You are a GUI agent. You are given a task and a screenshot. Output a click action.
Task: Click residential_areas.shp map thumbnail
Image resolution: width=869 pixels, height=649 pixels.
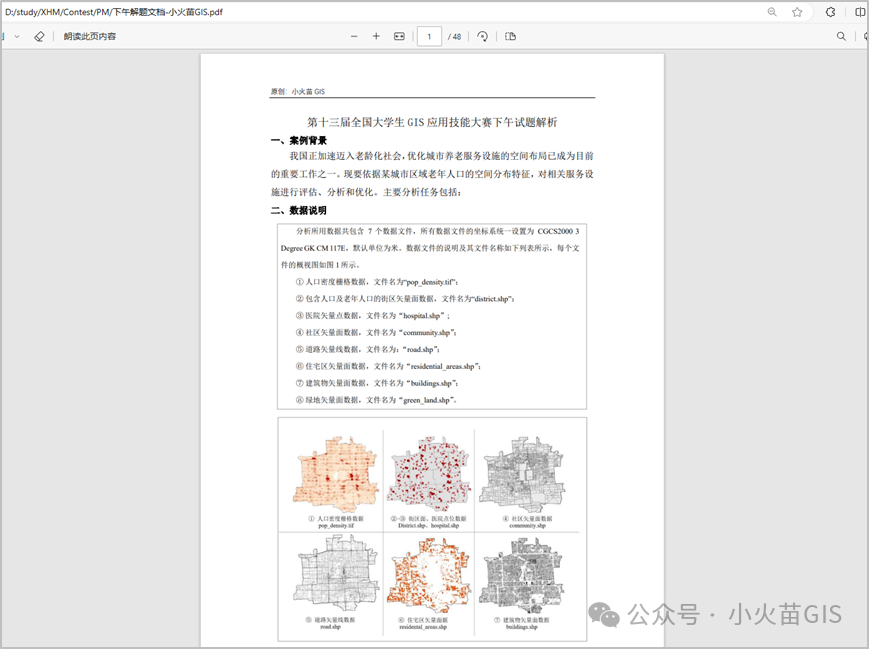(x=429, y=574)
